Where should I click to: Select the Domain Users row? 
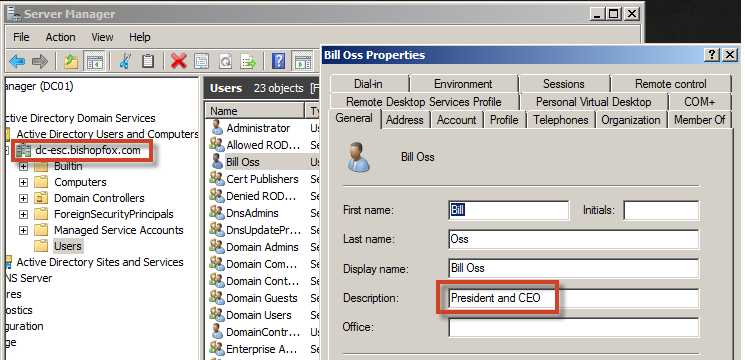[x=258, y=315]
